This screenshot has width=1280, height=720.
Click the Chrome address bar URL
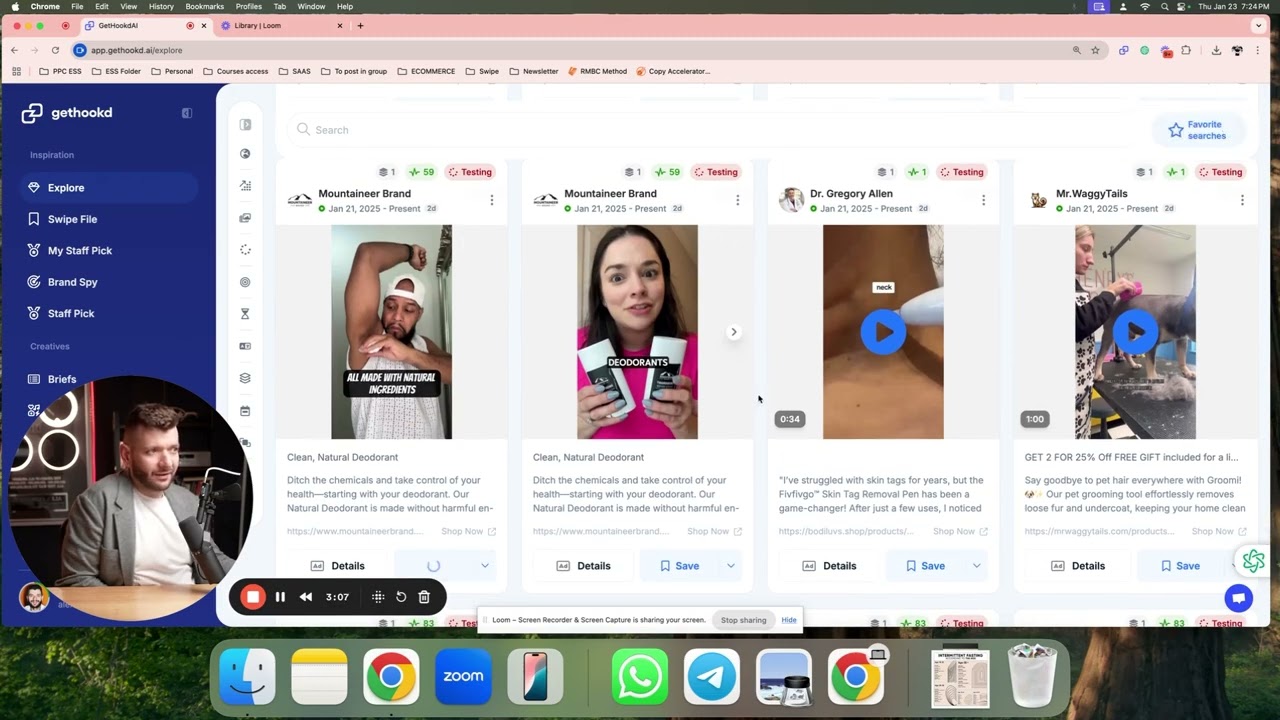[x=137, y=50]
